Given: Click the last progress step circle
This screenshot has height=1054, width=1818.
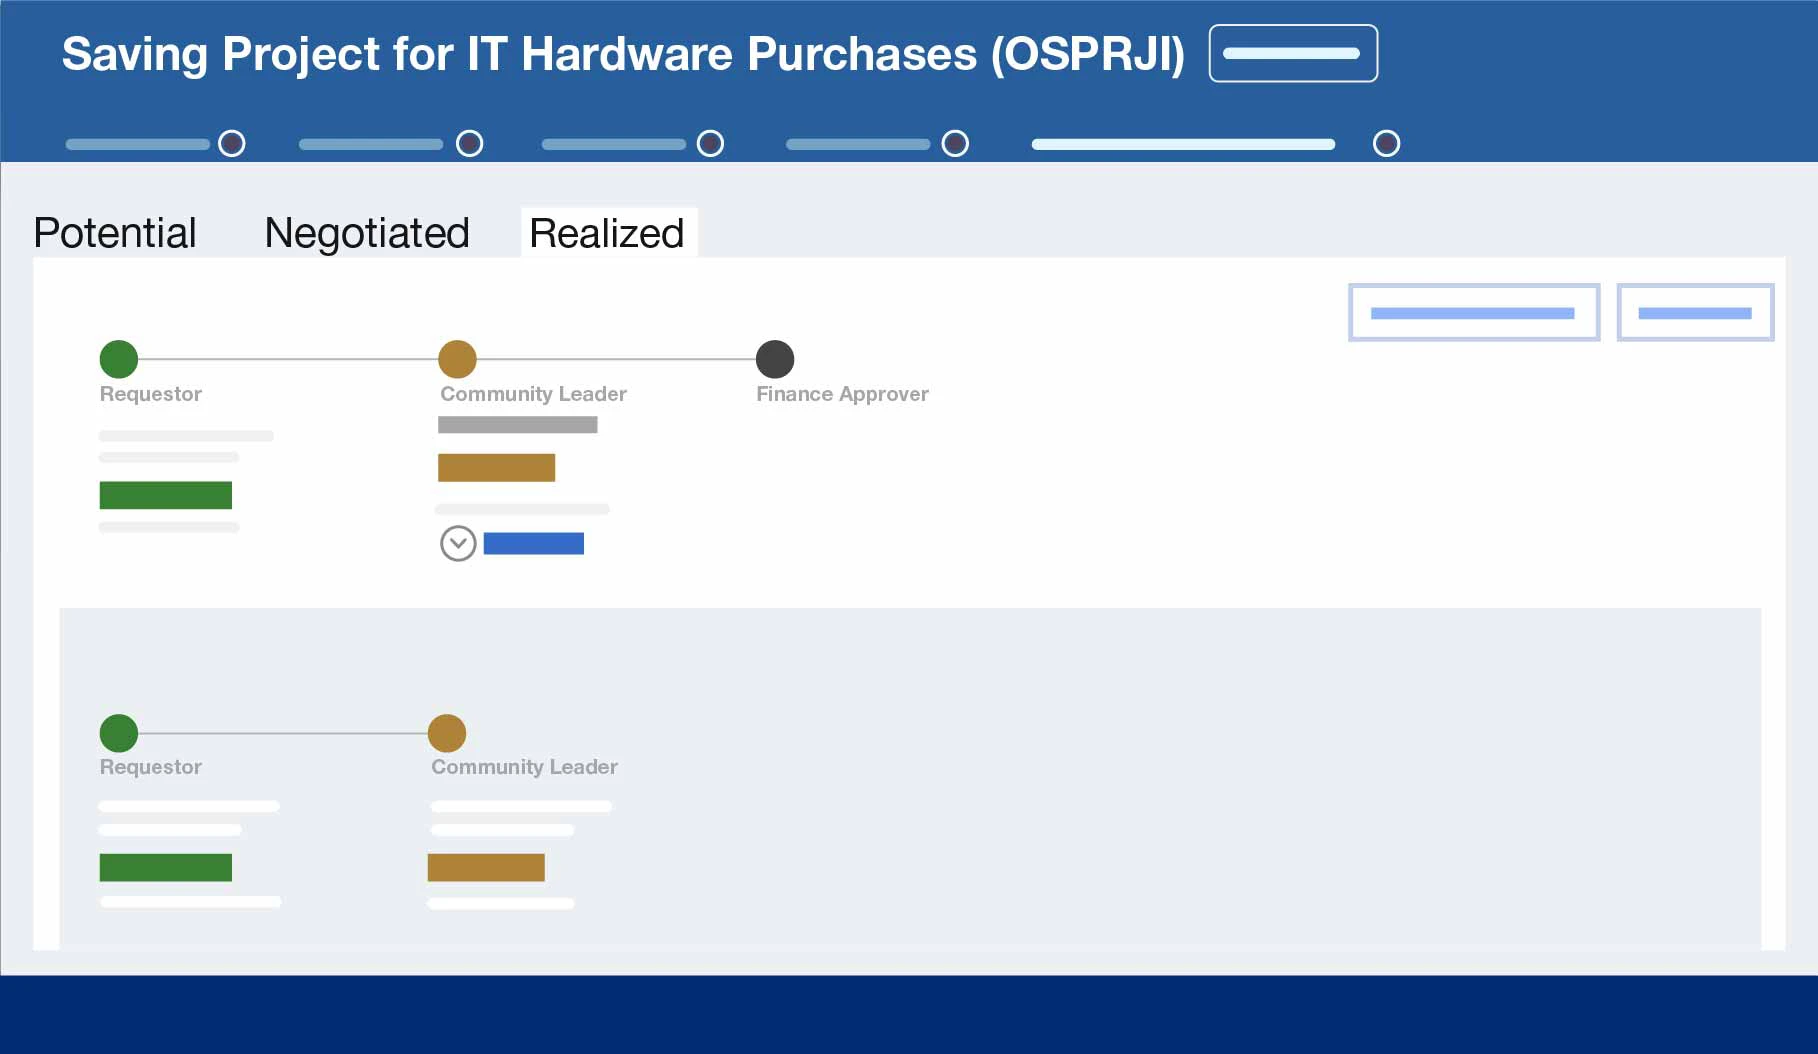Looking at the screenshot, I should [x=1386, y=144].
